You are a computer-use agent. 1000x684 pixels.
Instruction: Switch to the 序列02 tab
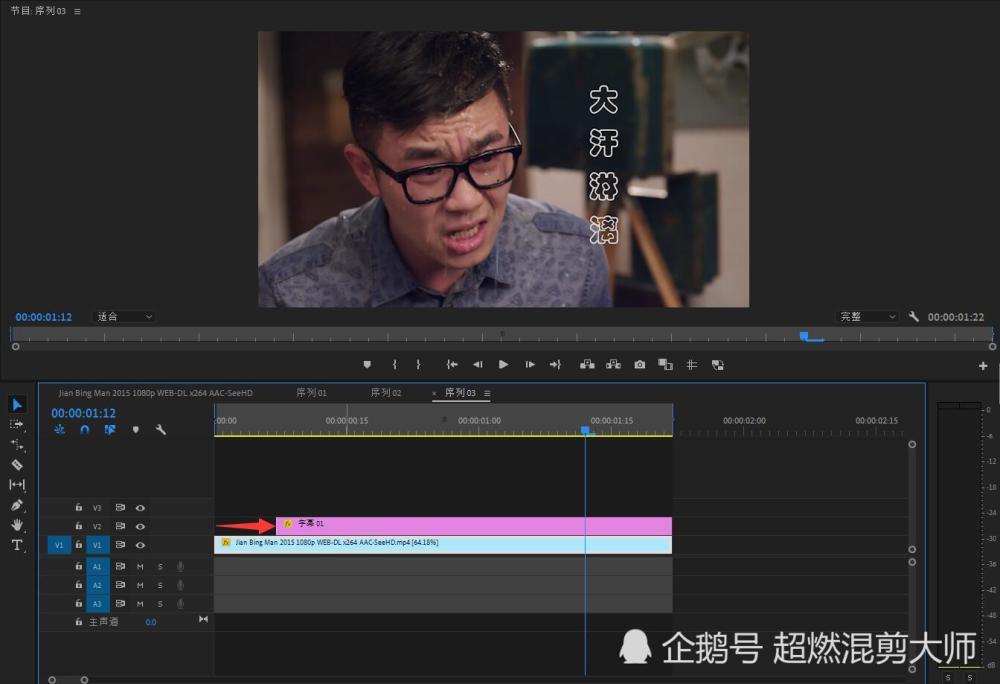point(386,393)
